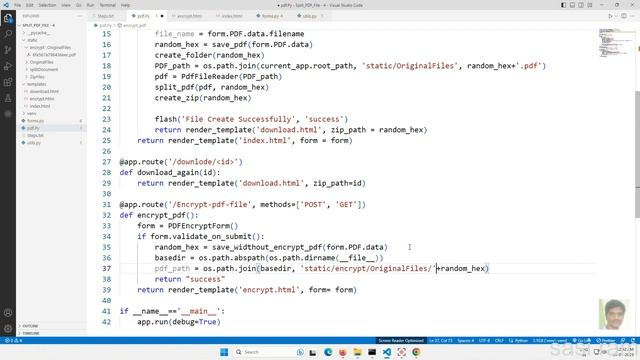Switch to the forms.py editor tab

coord(271,16)
